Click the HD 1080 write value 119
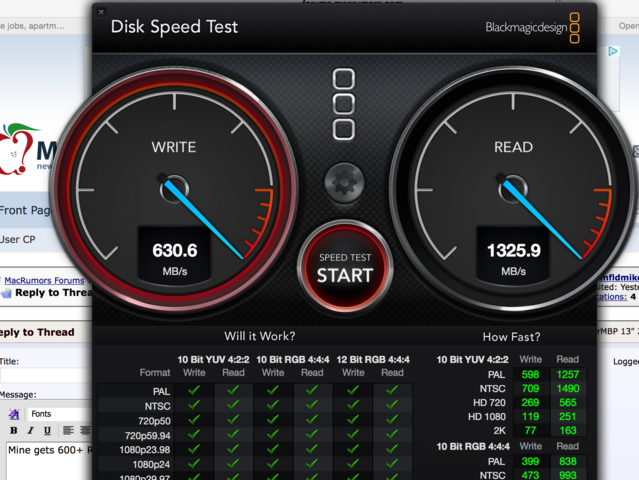This screenshot has height=480, width=639. 530,416
